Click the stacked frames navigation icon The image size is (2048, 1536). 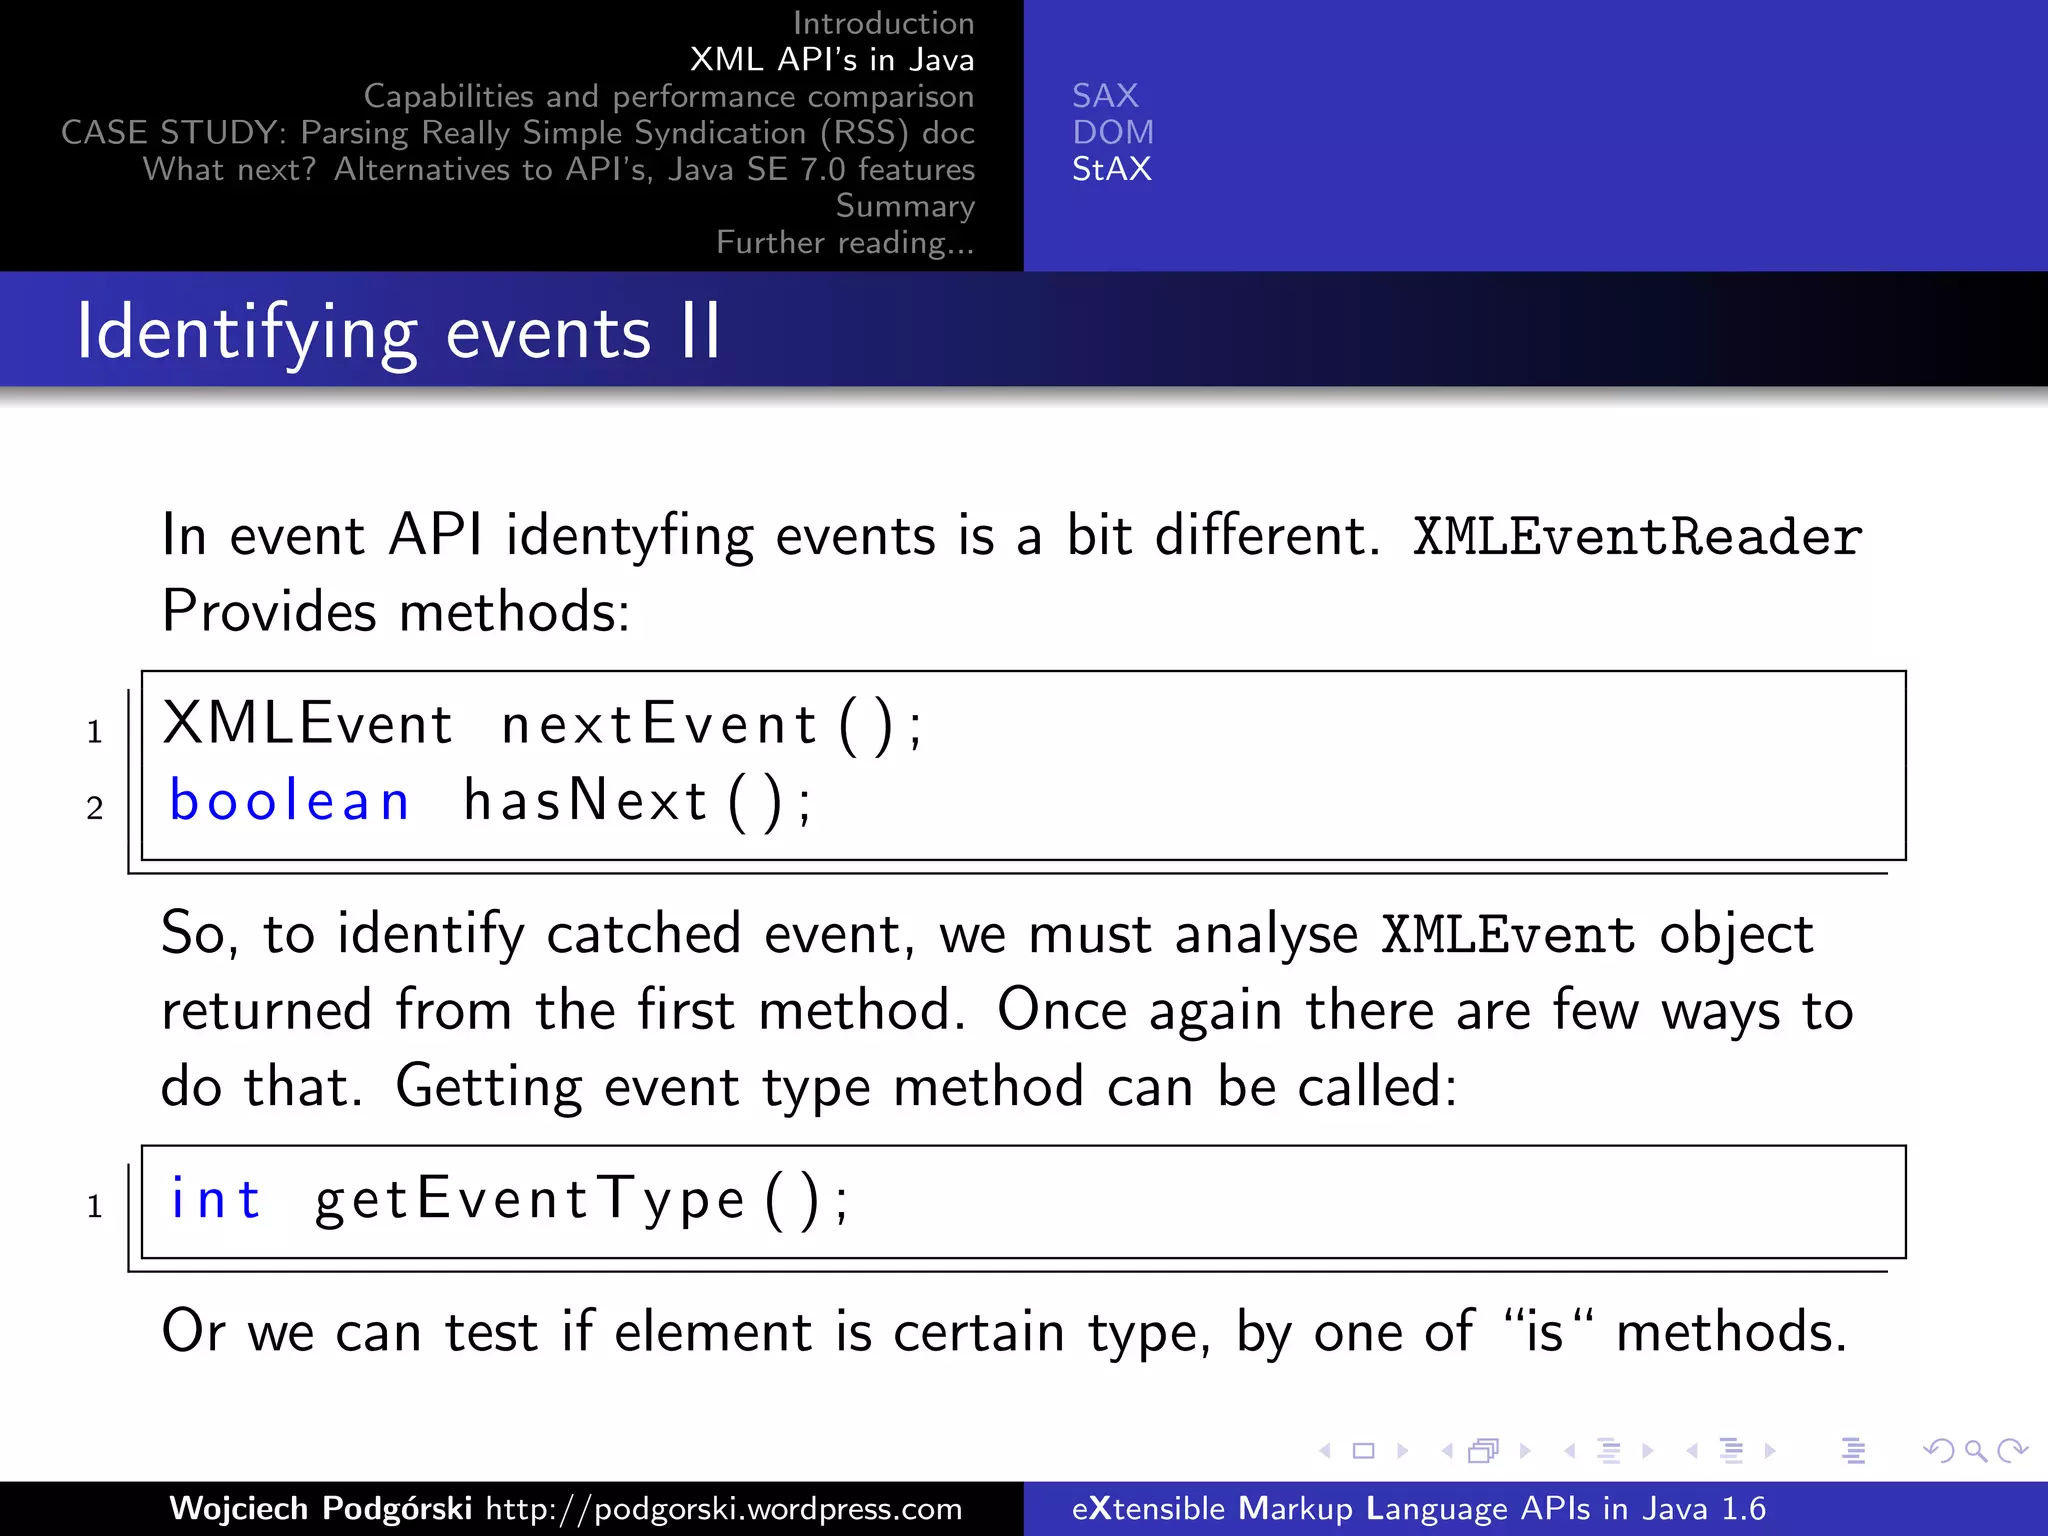click(1484, 1451)
